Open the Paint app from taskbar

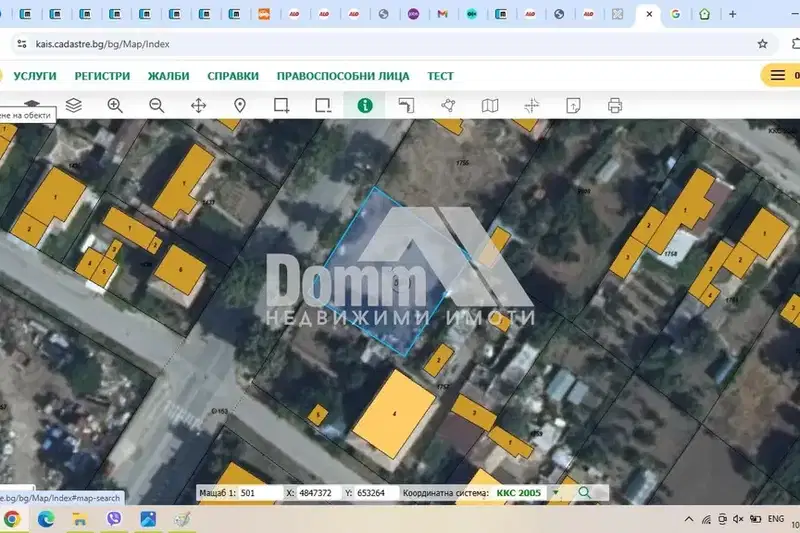coord(182,519)
